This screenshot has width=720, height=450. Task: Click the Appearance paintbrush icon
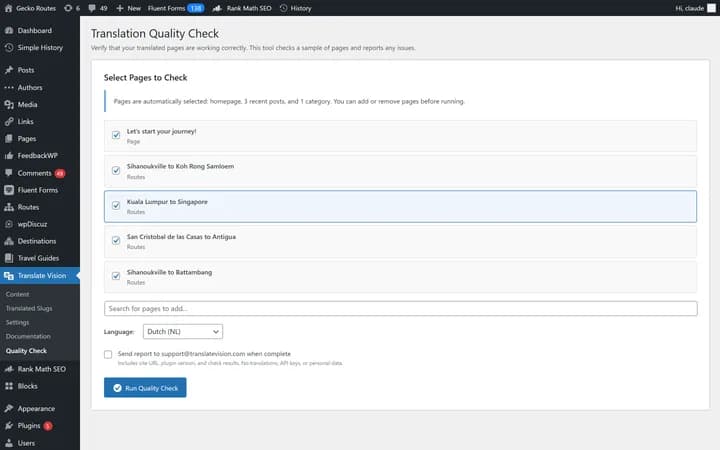click(9, 408)
